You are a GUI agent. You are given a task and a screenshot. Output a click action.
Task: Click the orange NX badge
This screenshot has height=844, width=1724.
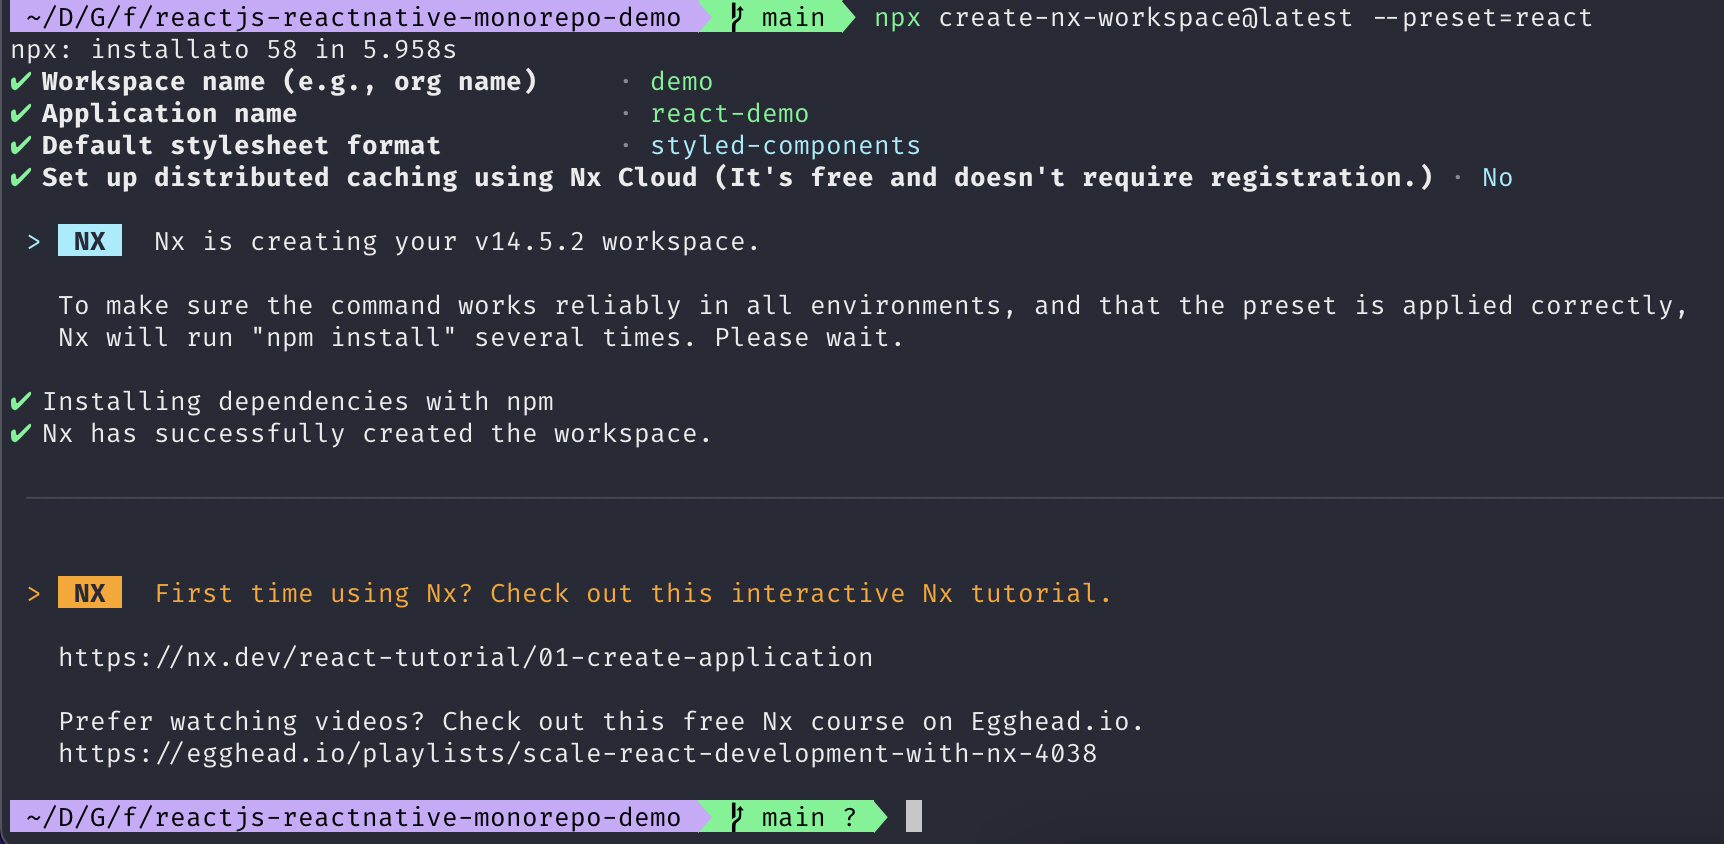tap(90, 593)
